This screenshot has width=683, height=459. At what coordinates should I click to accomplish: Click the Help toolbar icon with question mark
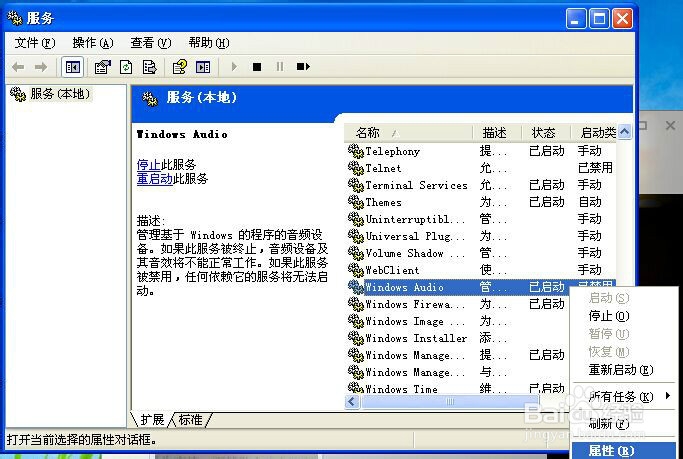[179, 67]
